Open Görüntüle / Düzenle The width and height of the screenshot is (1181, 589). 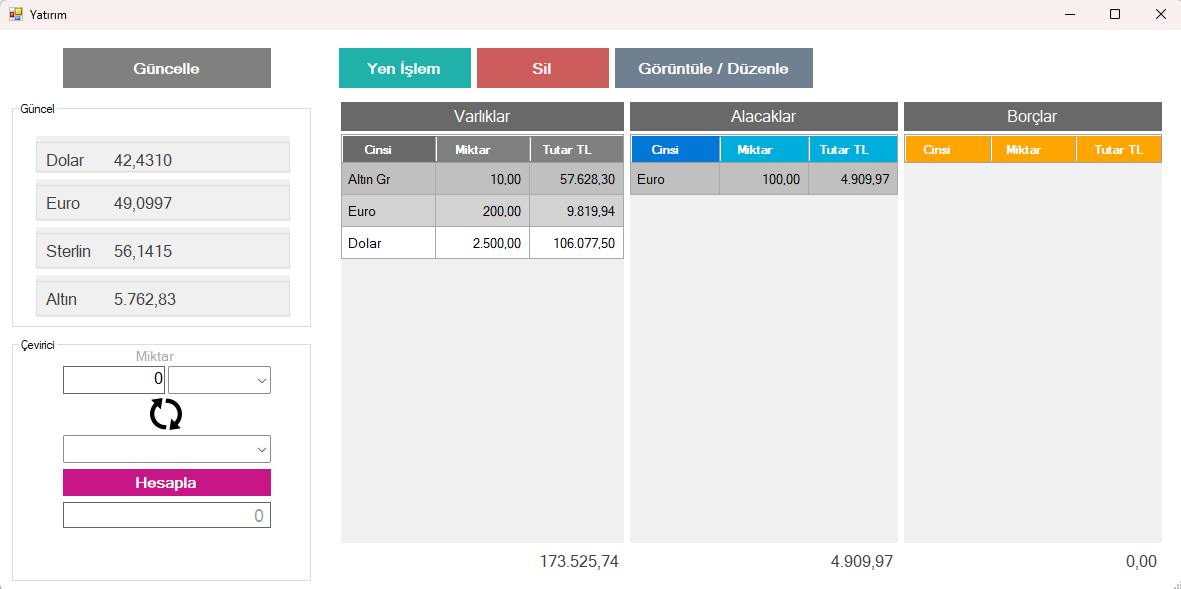(x=713, y=68)
